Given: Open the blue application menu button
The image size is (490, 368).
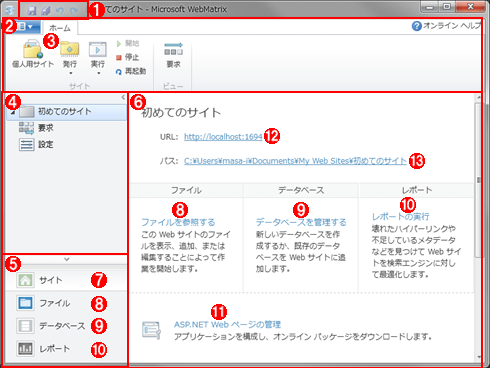Looking at the screenshot, I should [27, 26].
